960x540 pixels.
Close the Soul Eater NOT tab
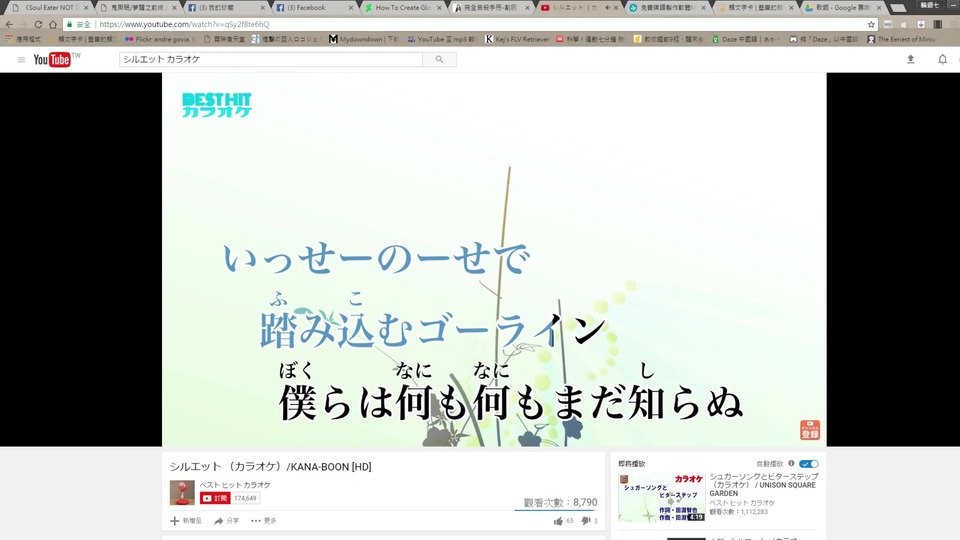tap(86, 8)
